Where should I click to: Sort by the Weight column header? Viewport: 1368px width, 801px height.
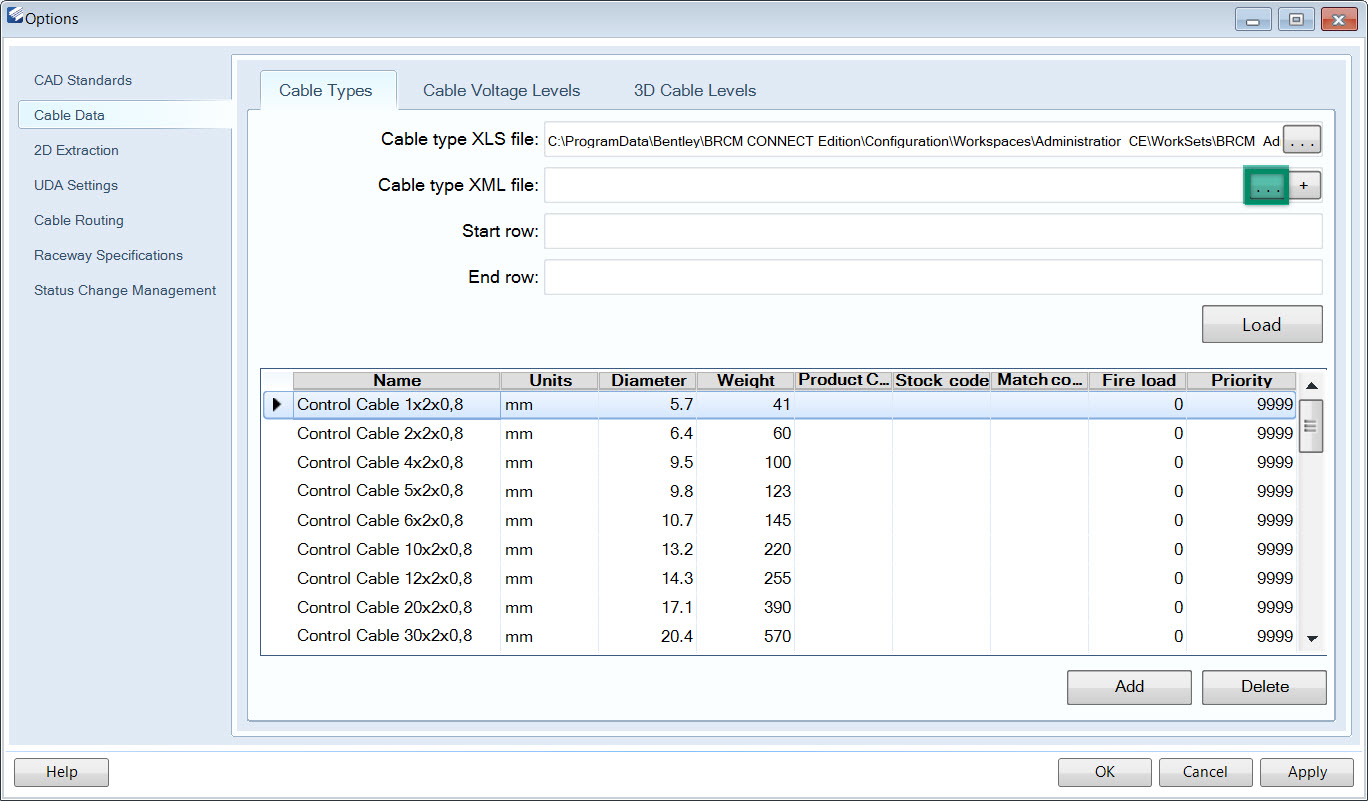pyautogui.click(x=745, y=380)
